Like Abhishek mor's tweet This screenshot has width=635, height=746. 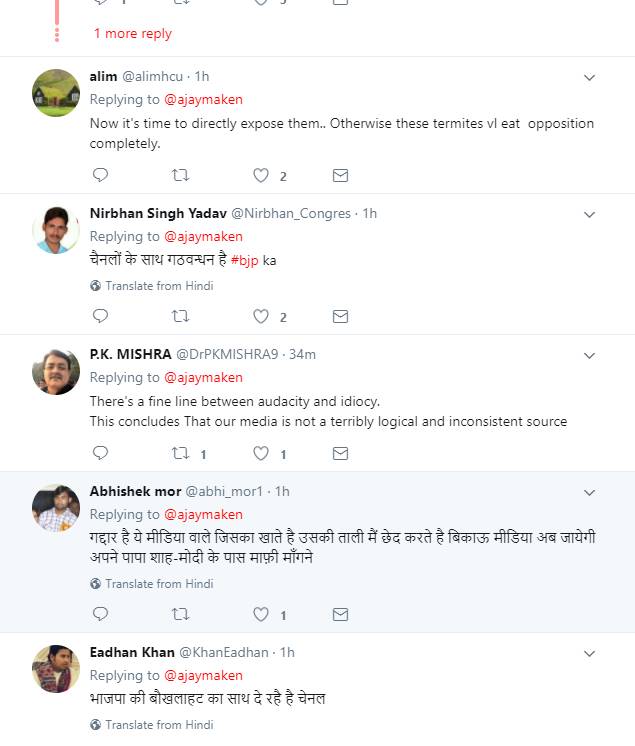pos(261,614)
